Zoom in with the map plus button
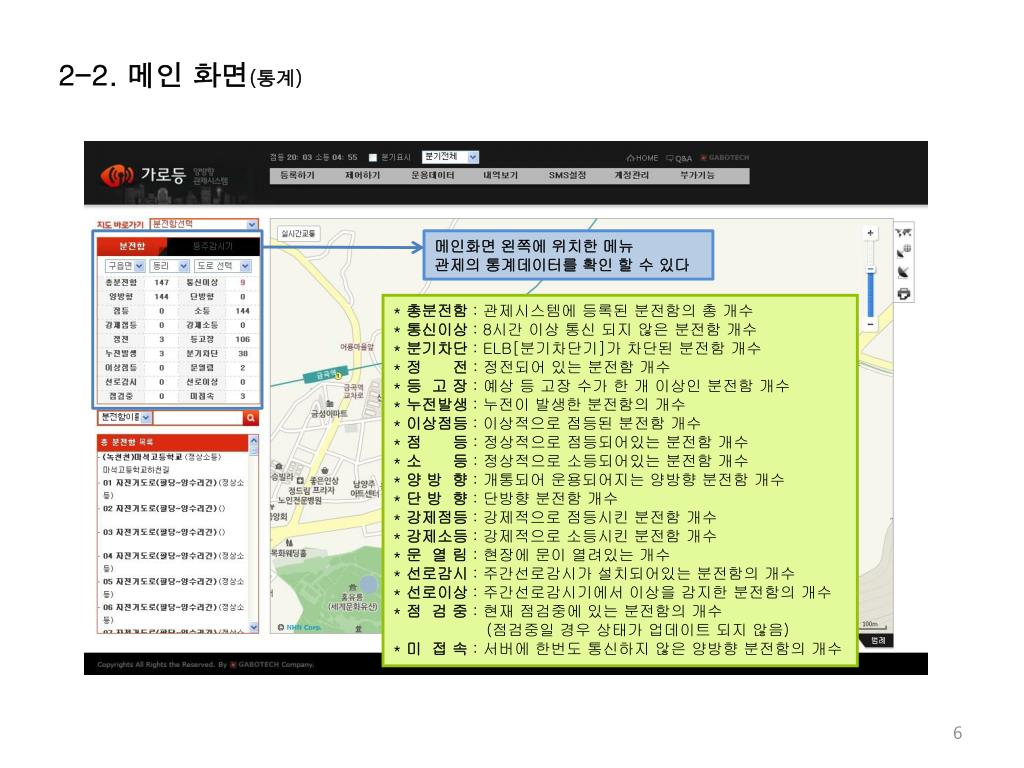1024x768 pixels. 870,233
